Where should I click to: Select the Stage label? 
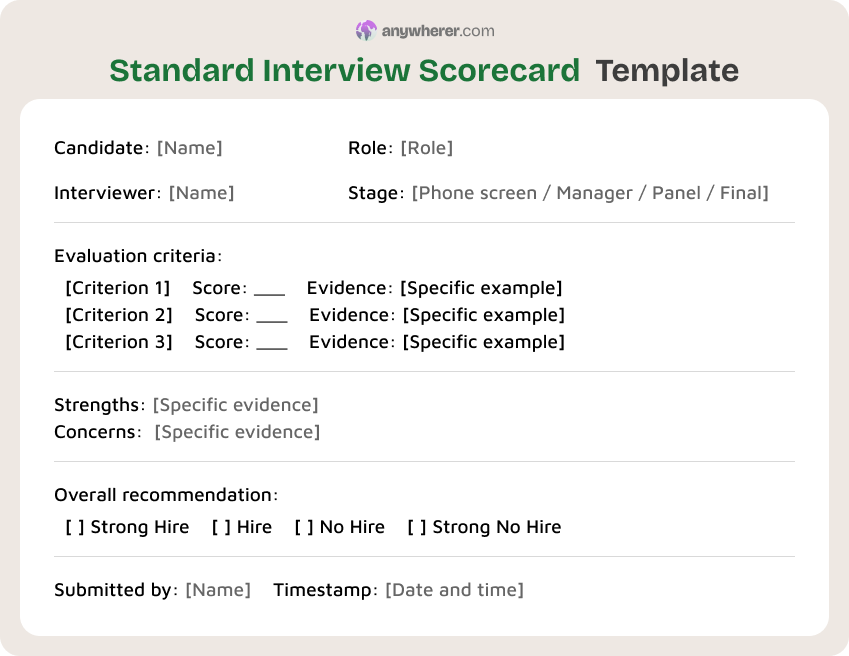pyautogui.click(x=376, y=193)
